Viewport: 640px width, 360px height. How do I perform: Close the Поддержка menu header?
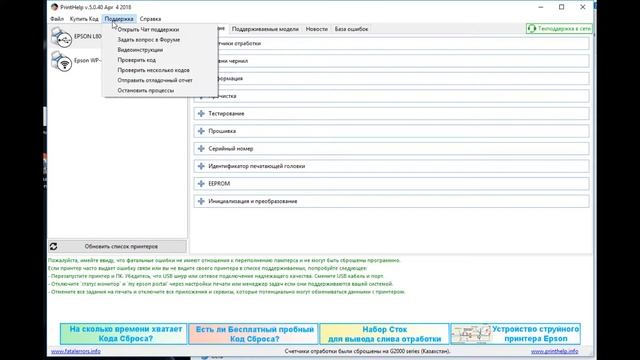pos(119,19)
